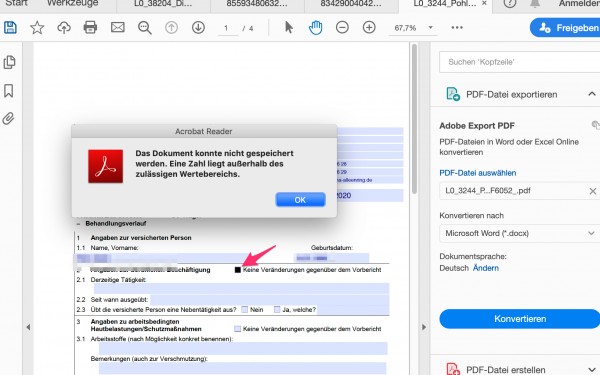Click the 'Ändern' language link
Viewport: 600px width, 375px height.
click(486, 268)
